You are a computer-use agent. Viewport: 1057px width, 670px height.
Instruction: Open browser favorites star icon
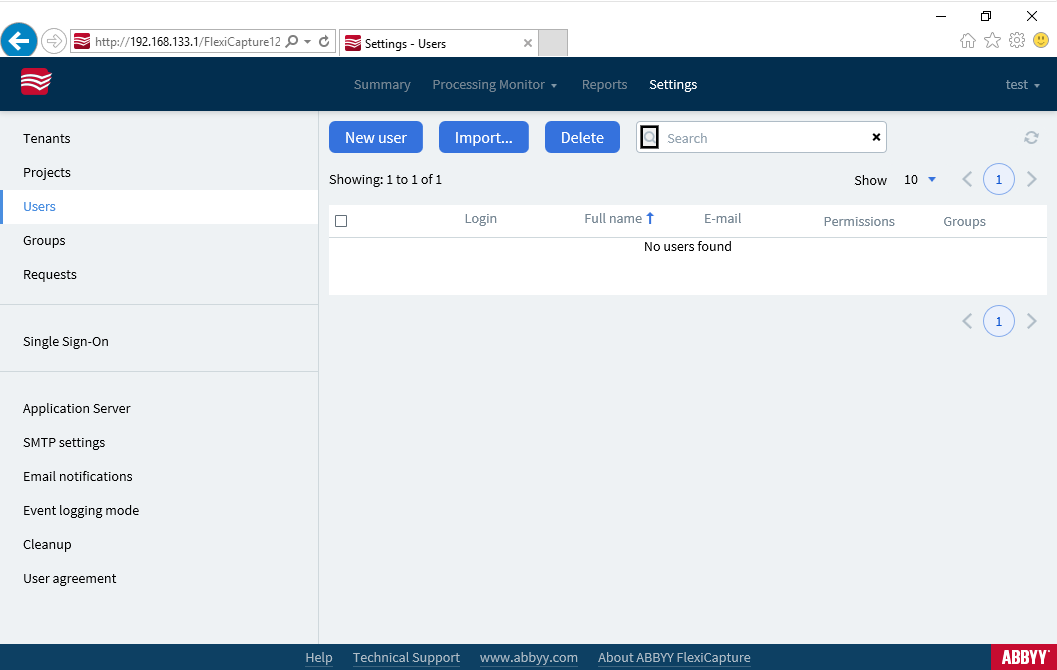pos(992,41)
